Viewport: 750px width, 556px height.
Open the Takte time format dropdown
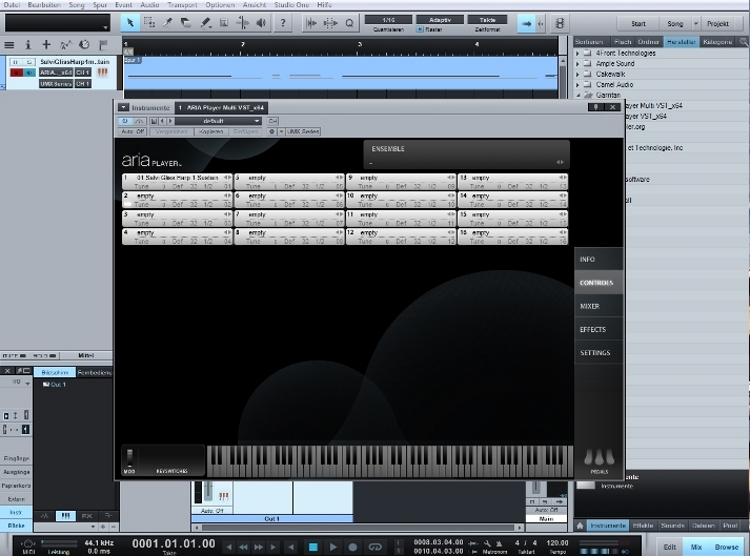487,20
